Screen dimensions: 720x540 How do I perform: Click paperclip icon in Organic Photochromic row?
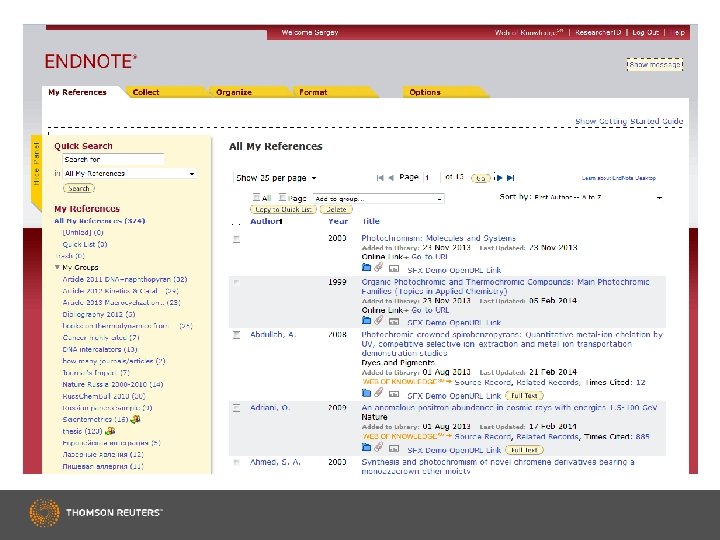click(x=378, y=320)
